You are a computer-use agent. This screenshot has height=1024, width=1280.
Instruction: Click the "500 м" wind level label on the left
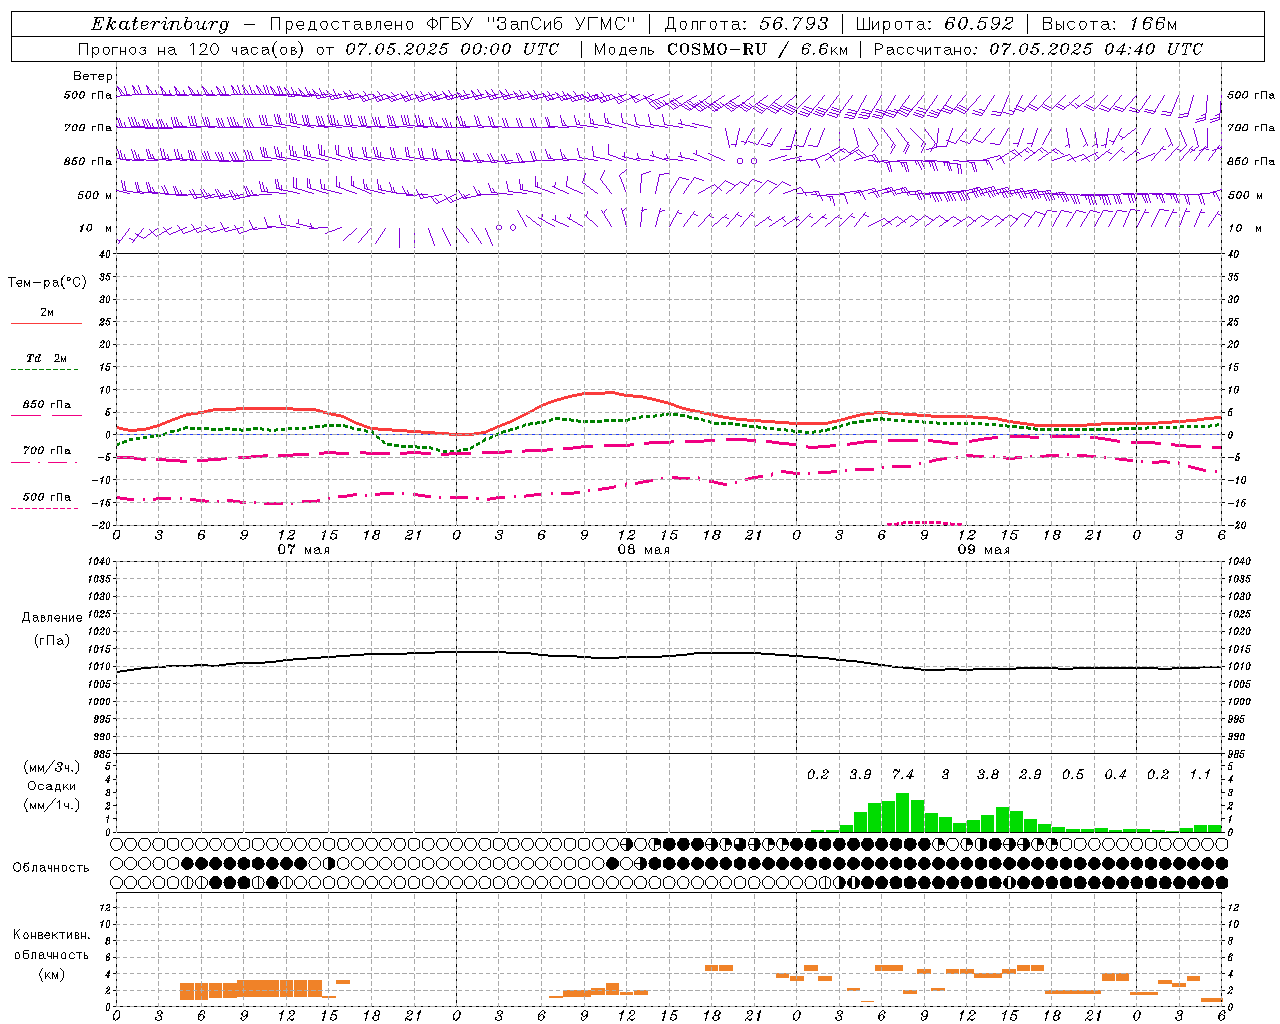point(94,195)
